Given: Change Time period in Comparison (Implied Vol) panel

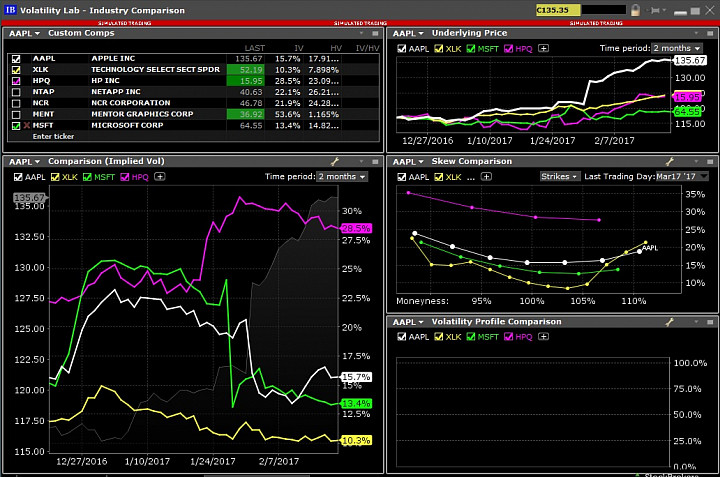Looking at the screenshot, I should (342, 176).
